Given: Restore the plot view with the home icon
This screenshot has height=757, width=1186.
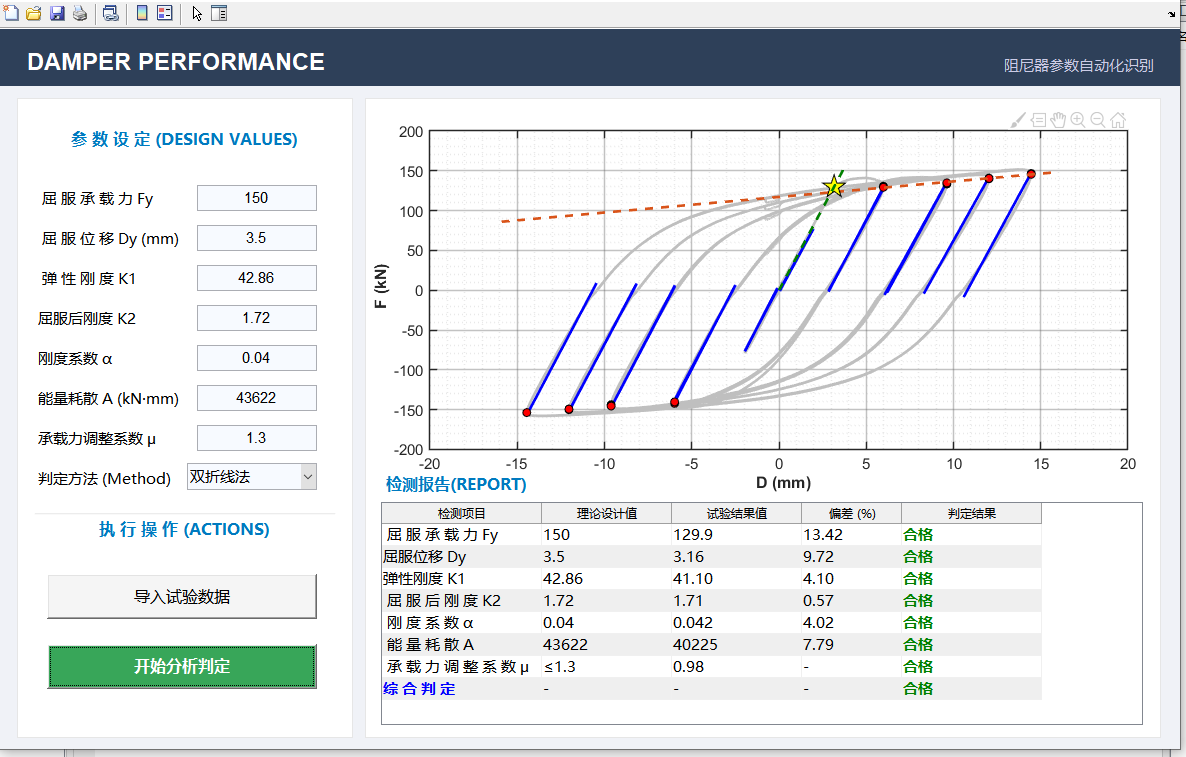Looking at the screenshot, I should click(1118, 120).
